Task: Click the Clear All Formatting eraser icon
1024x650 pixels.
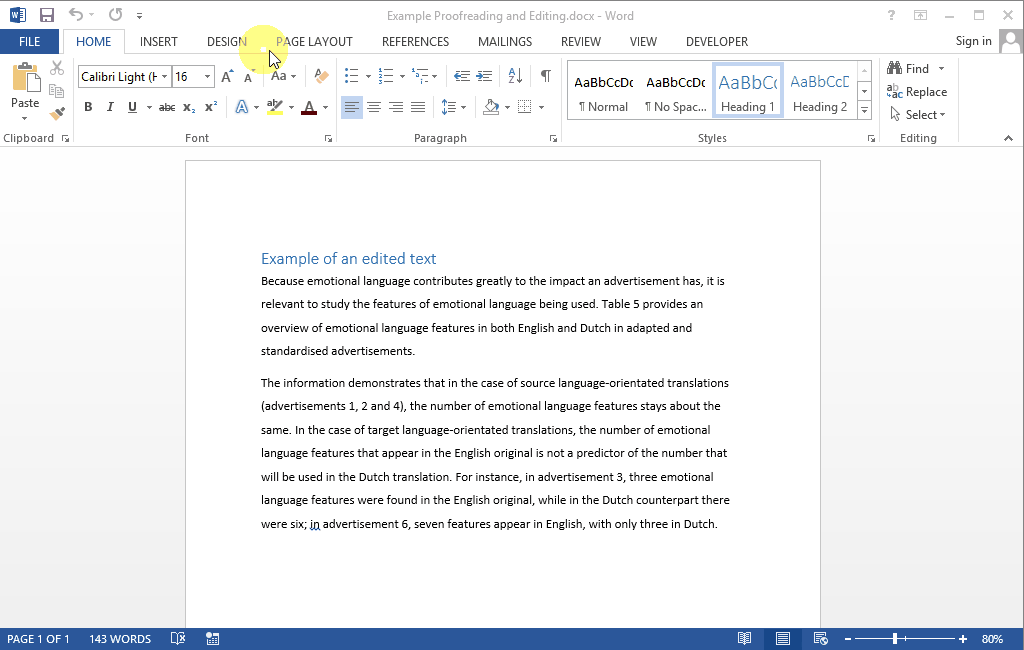Action: [x=321, y=76]
